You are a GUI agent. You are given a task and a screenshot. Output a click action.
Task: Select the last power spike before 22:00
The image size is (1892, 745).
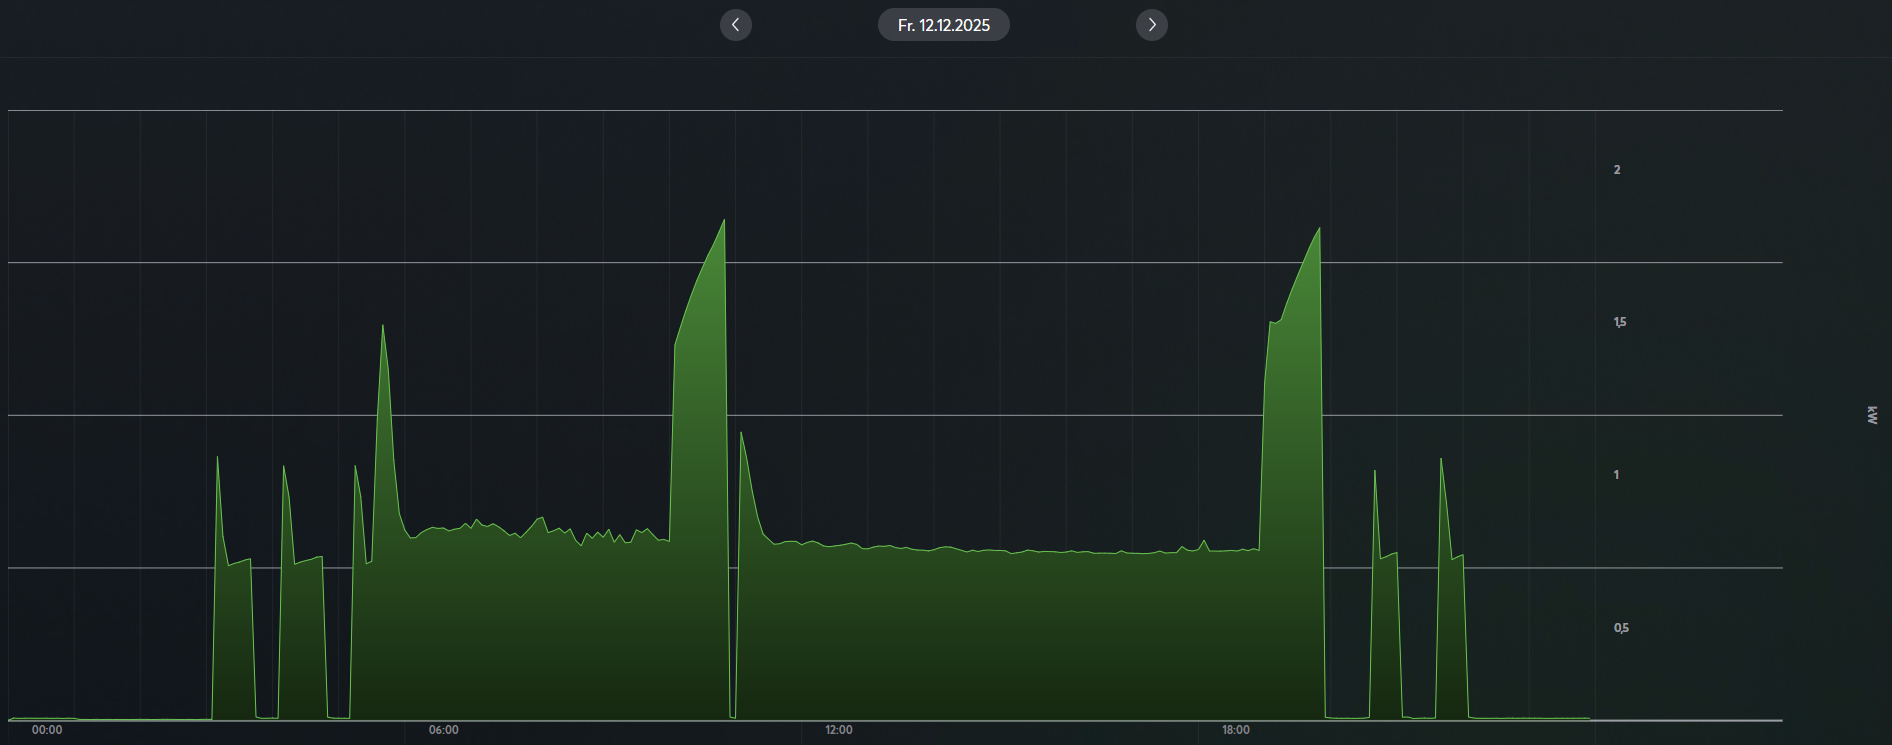click(x=1441, y=461)
